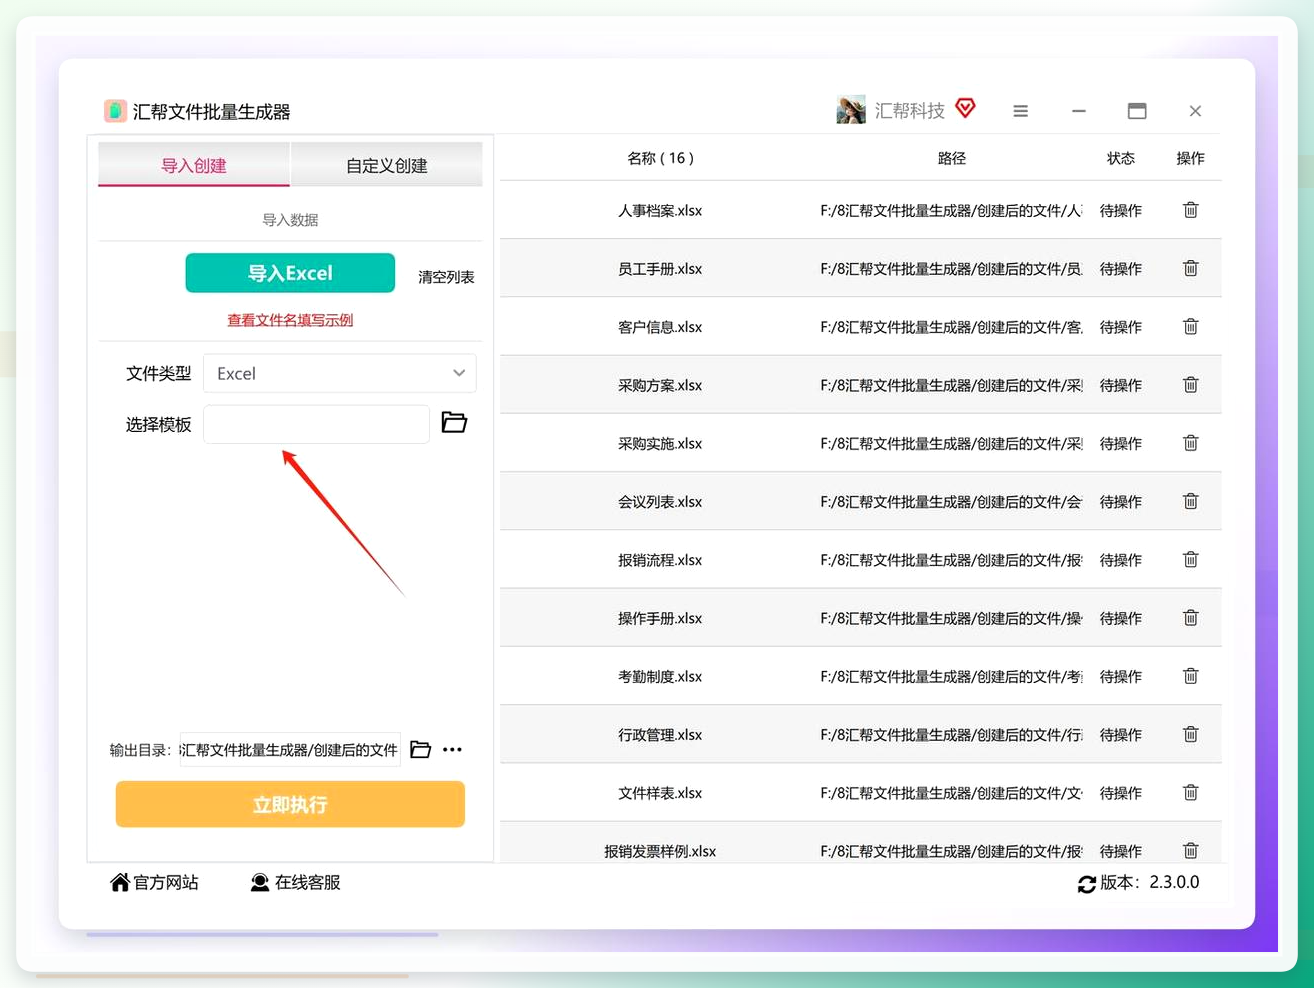Delete the 文件样表.xlsx row
The image size is (1314, 988).
coord(1190,792)
